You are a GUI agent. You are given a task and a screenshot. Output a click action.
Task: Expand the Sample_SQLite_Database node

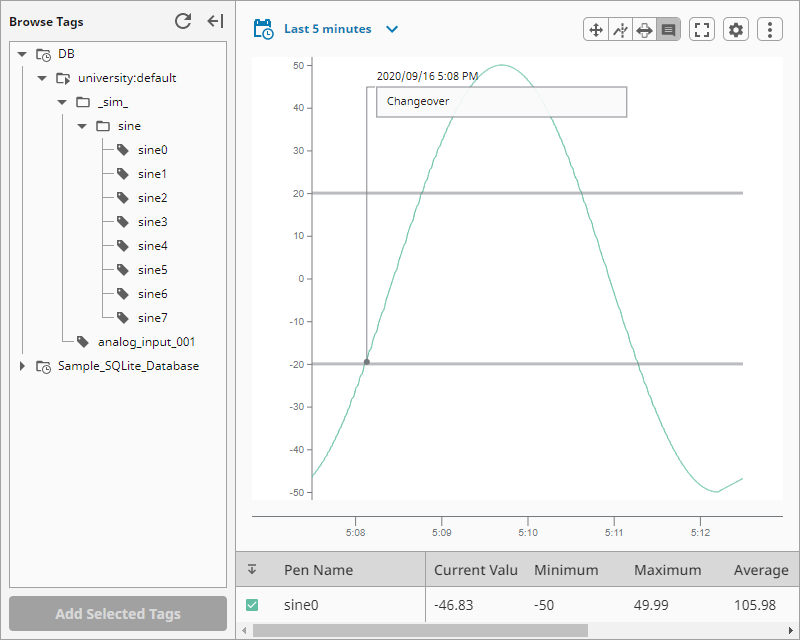23,366
